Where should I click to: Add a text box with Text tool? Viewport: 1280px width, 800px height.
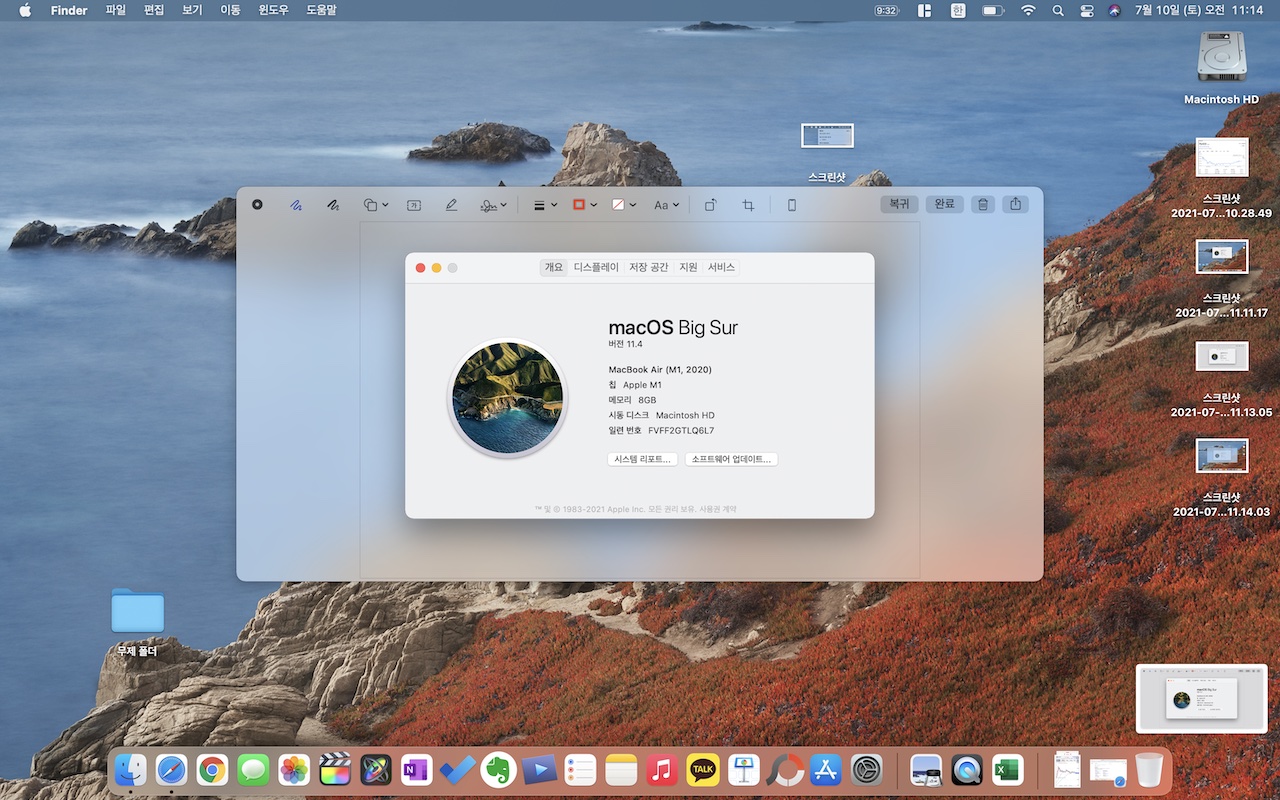pyautogui.click(x=414, y=204)
